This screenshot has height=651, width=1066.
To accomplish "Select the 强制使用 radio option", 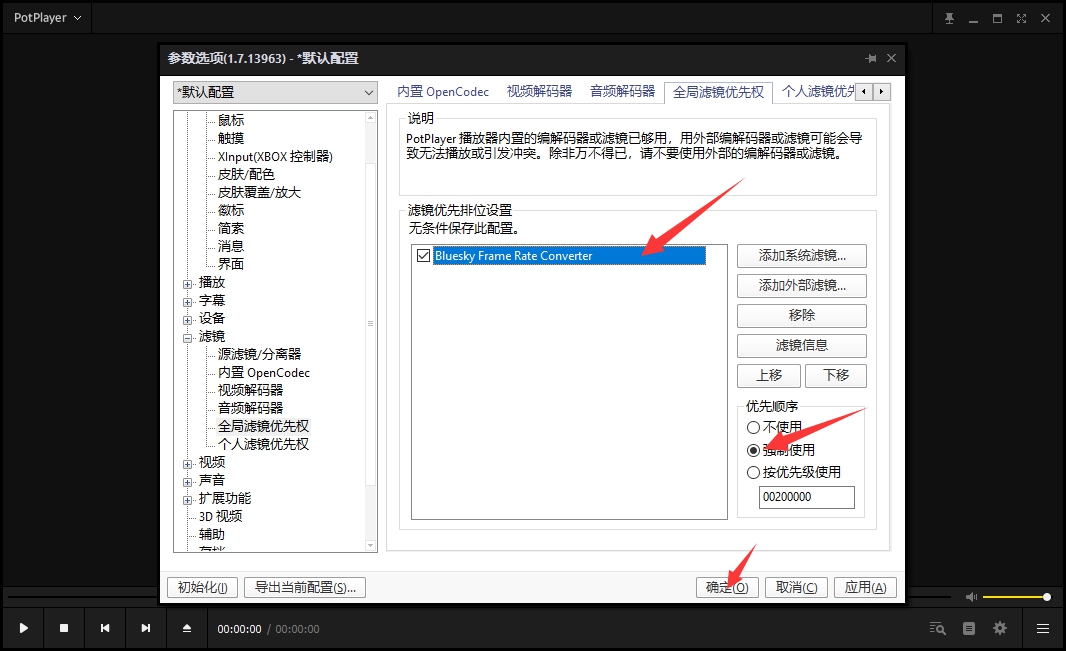I will (780, 450).
